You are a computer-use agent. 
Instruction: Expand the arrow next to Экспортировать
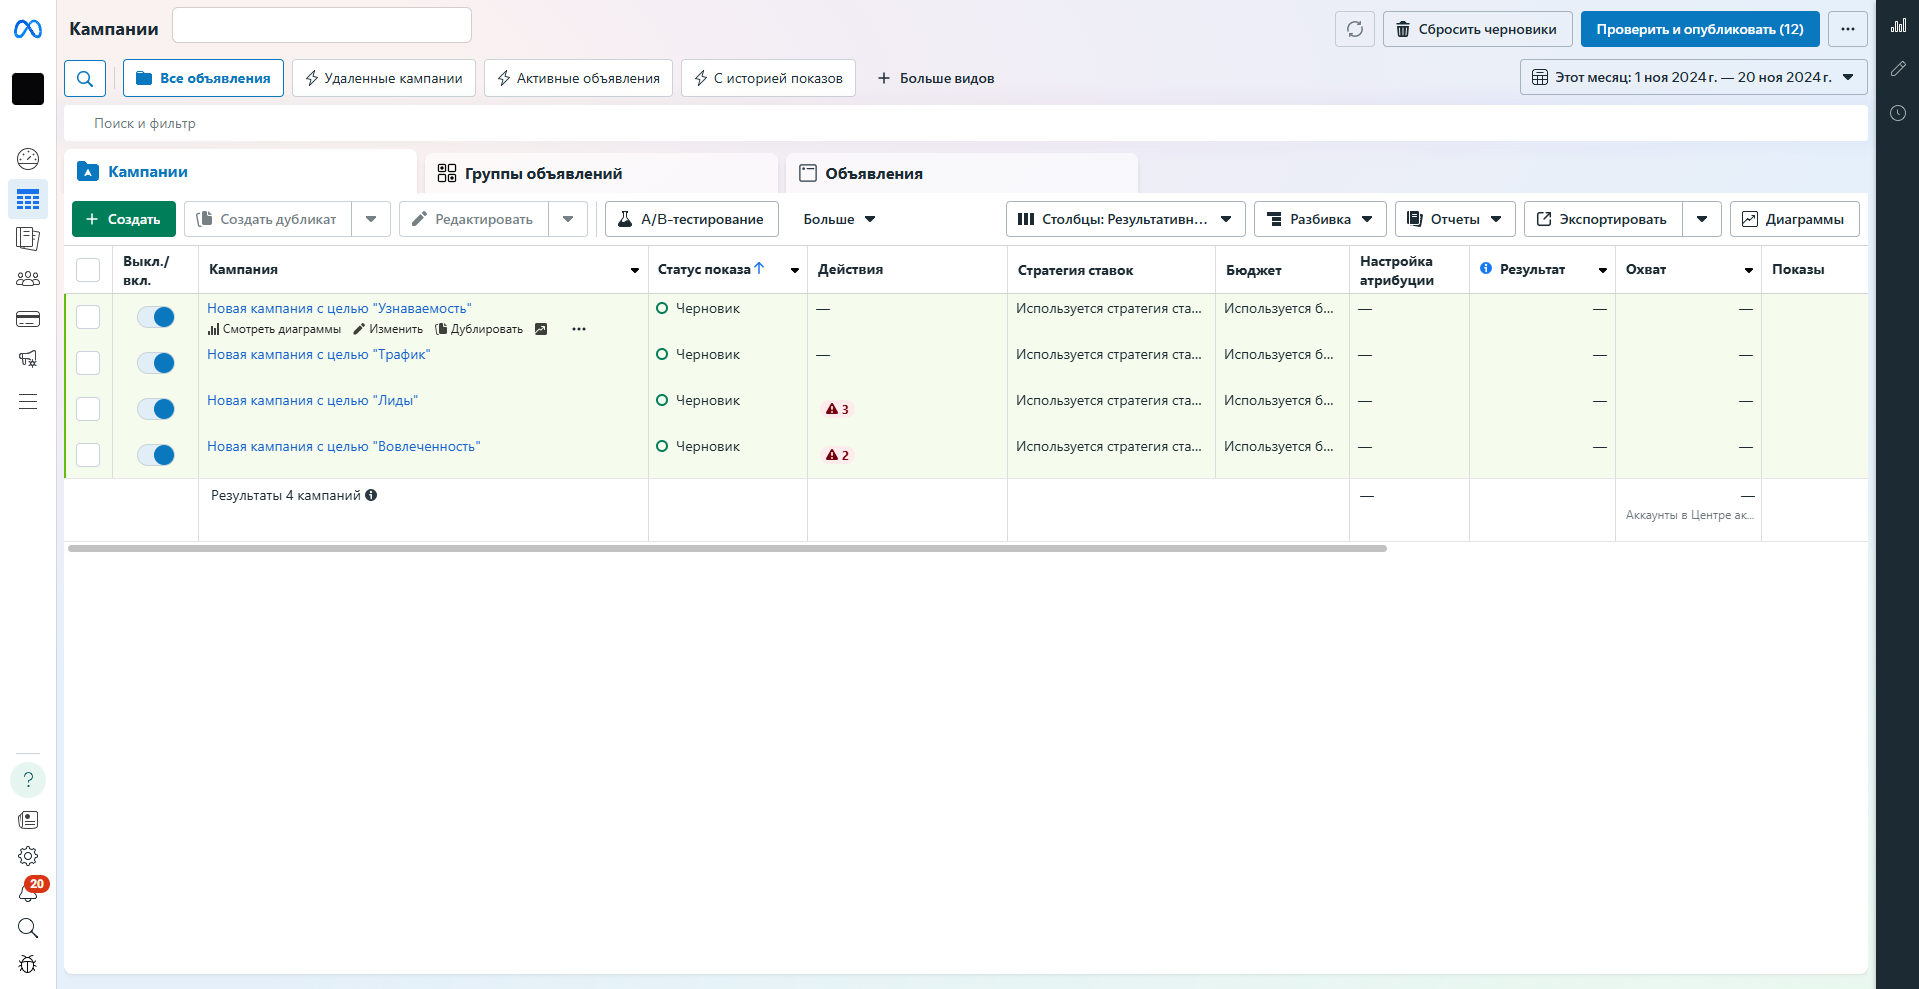coord(1702,219)
